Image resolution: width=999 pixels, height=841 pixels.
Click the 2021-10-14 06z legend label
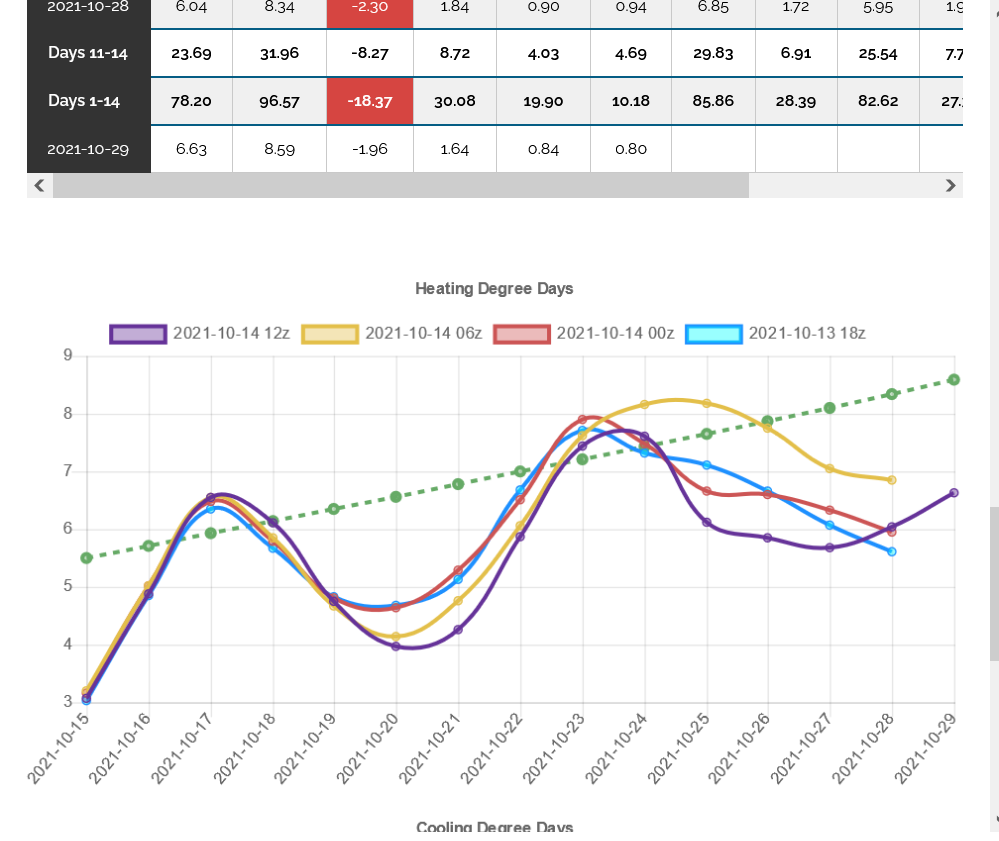[423, 333]
